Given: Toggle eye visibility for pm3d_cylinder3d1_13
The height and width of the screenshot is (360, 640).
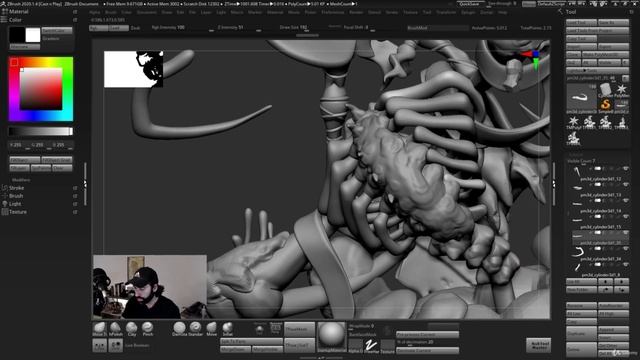Looking at the screenshot, I should 625,184.
